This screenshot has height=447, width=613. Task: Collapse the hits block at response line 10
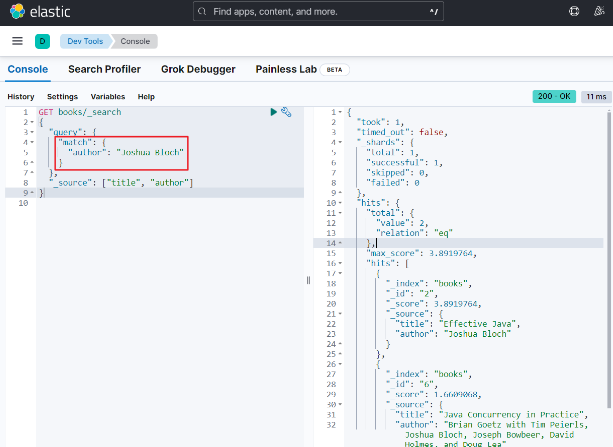340,203
